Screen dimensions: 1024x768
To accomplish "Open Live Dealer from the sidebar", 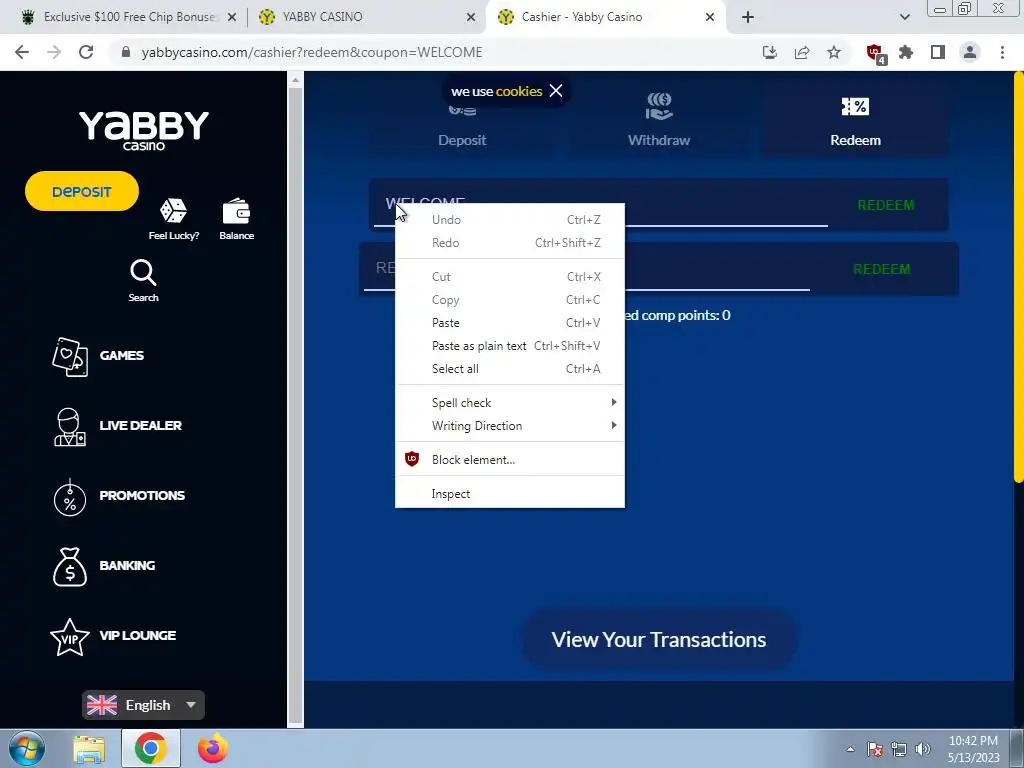I will point(117,426).
